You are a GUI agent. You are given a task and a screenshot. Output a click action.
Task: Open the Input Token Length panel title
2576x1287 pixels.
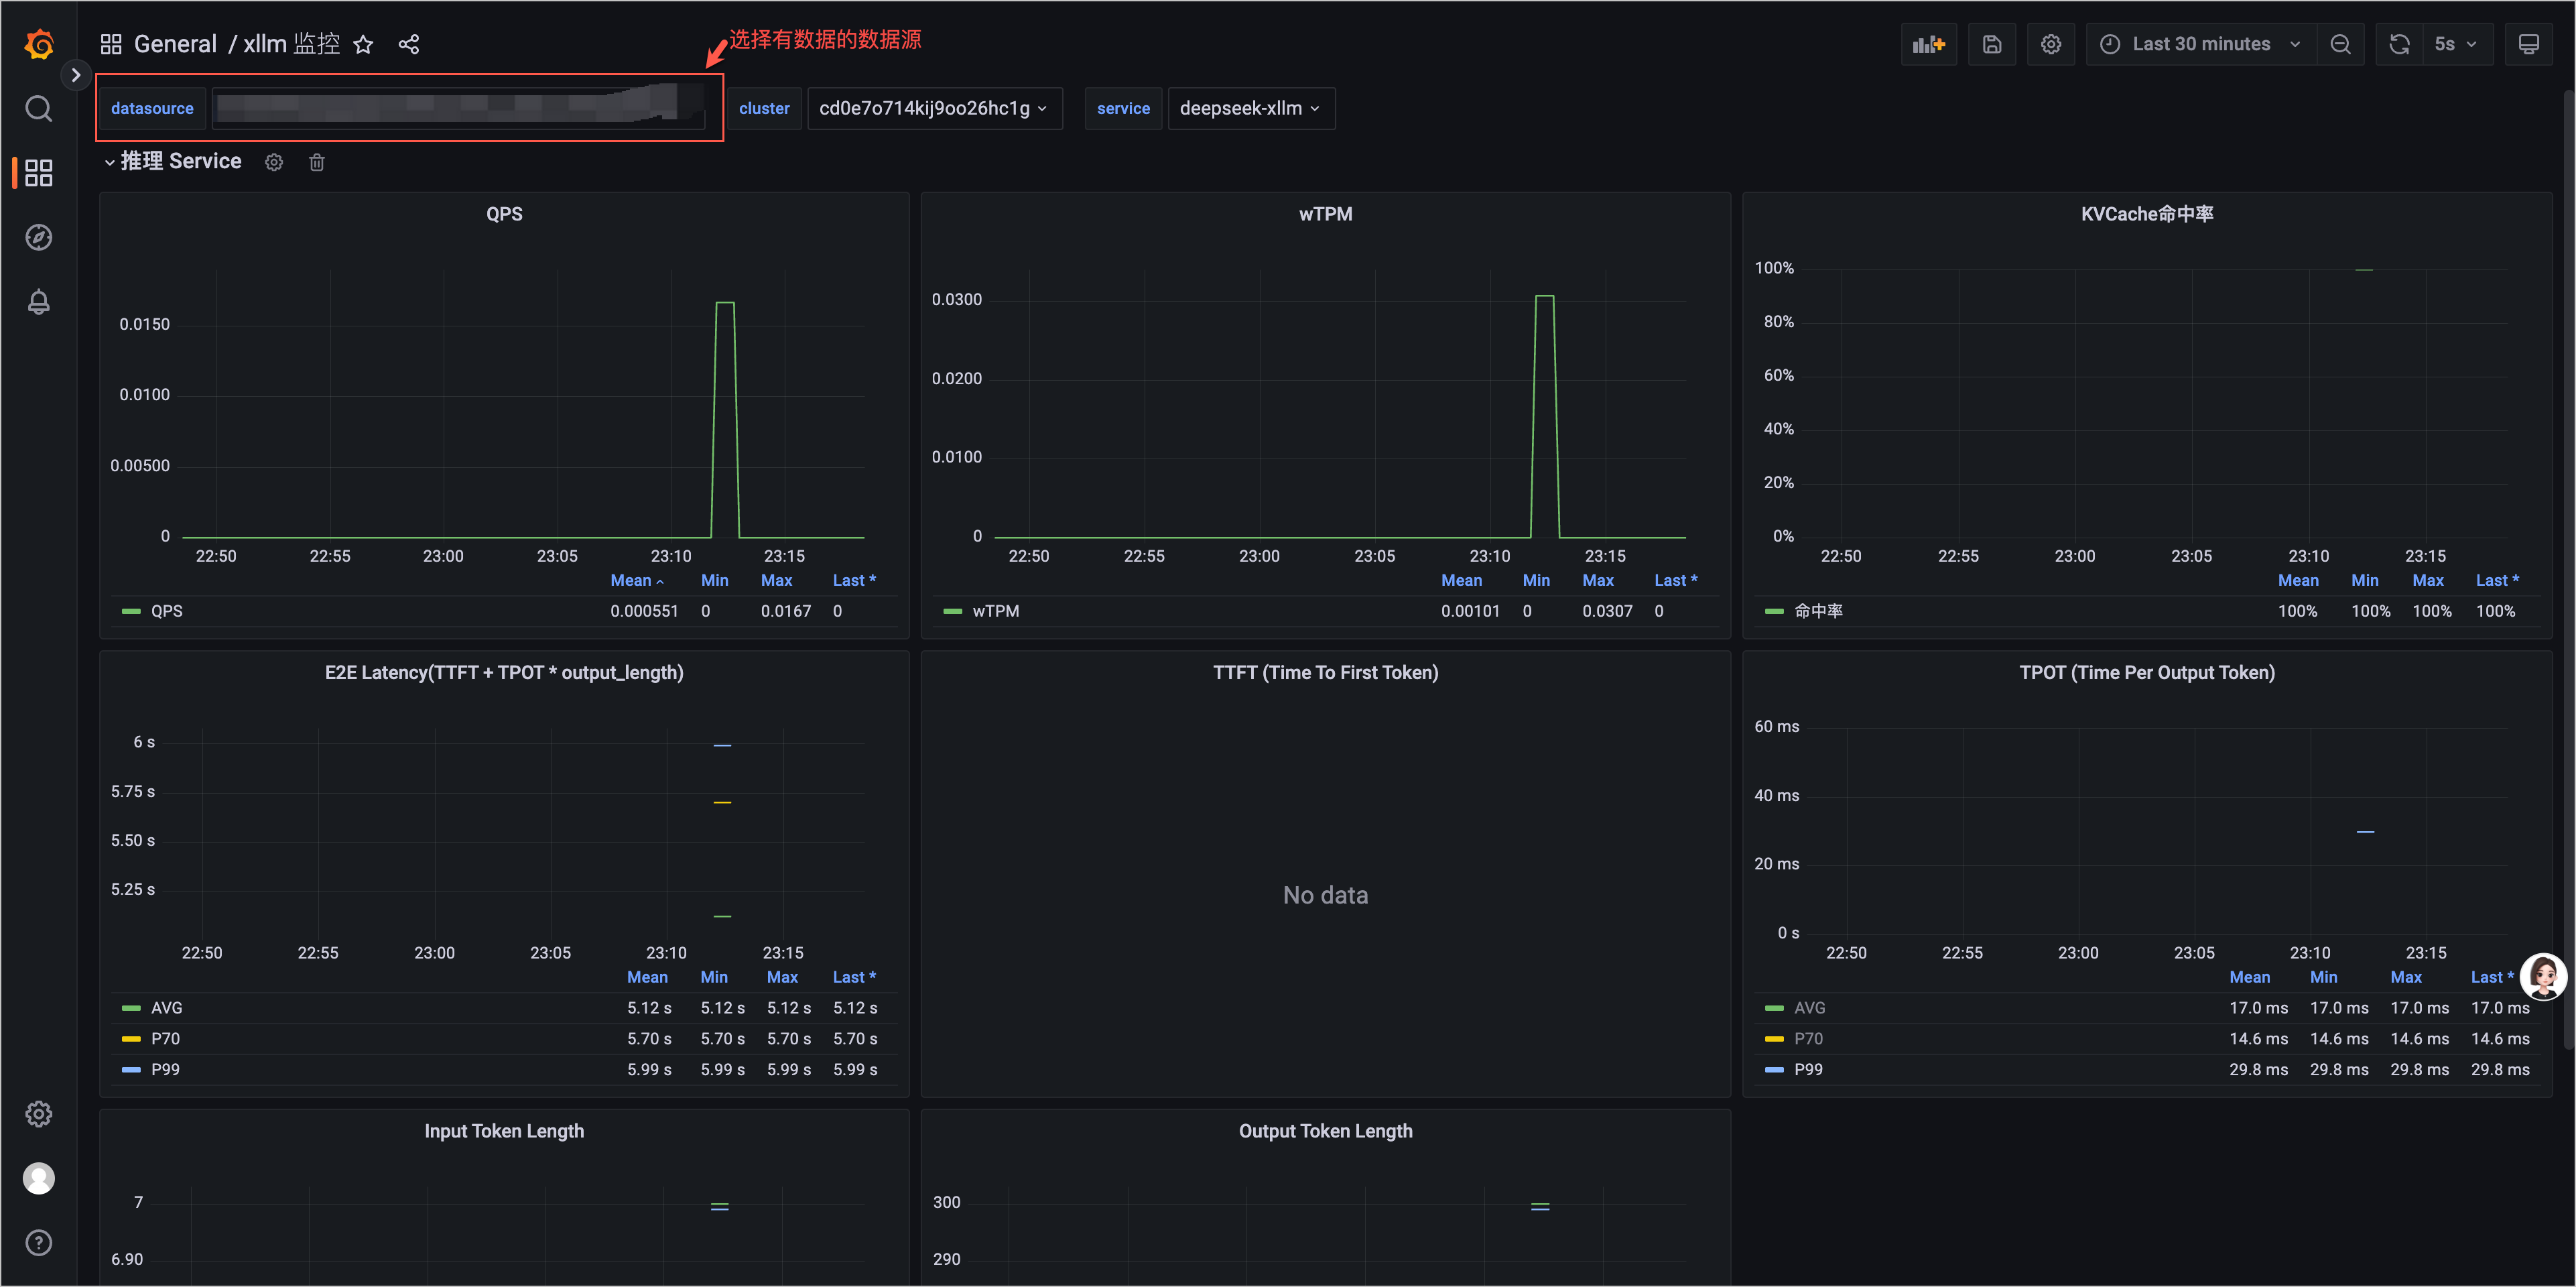tap(504, 1131)
